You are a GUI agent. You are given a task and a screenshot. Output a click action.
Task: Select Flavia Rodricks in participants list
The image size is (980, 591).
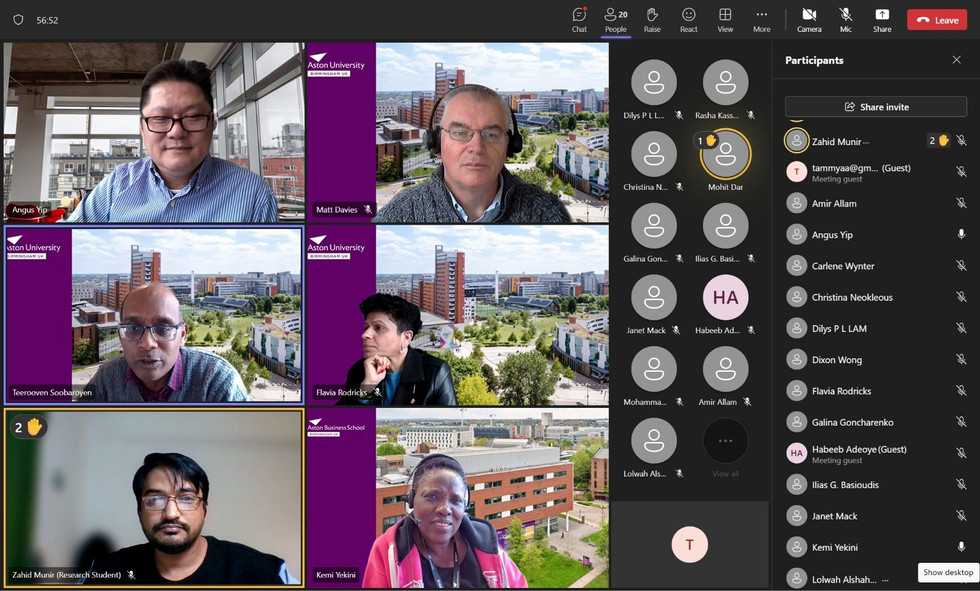pyautogui.click(x=841, y=391)
